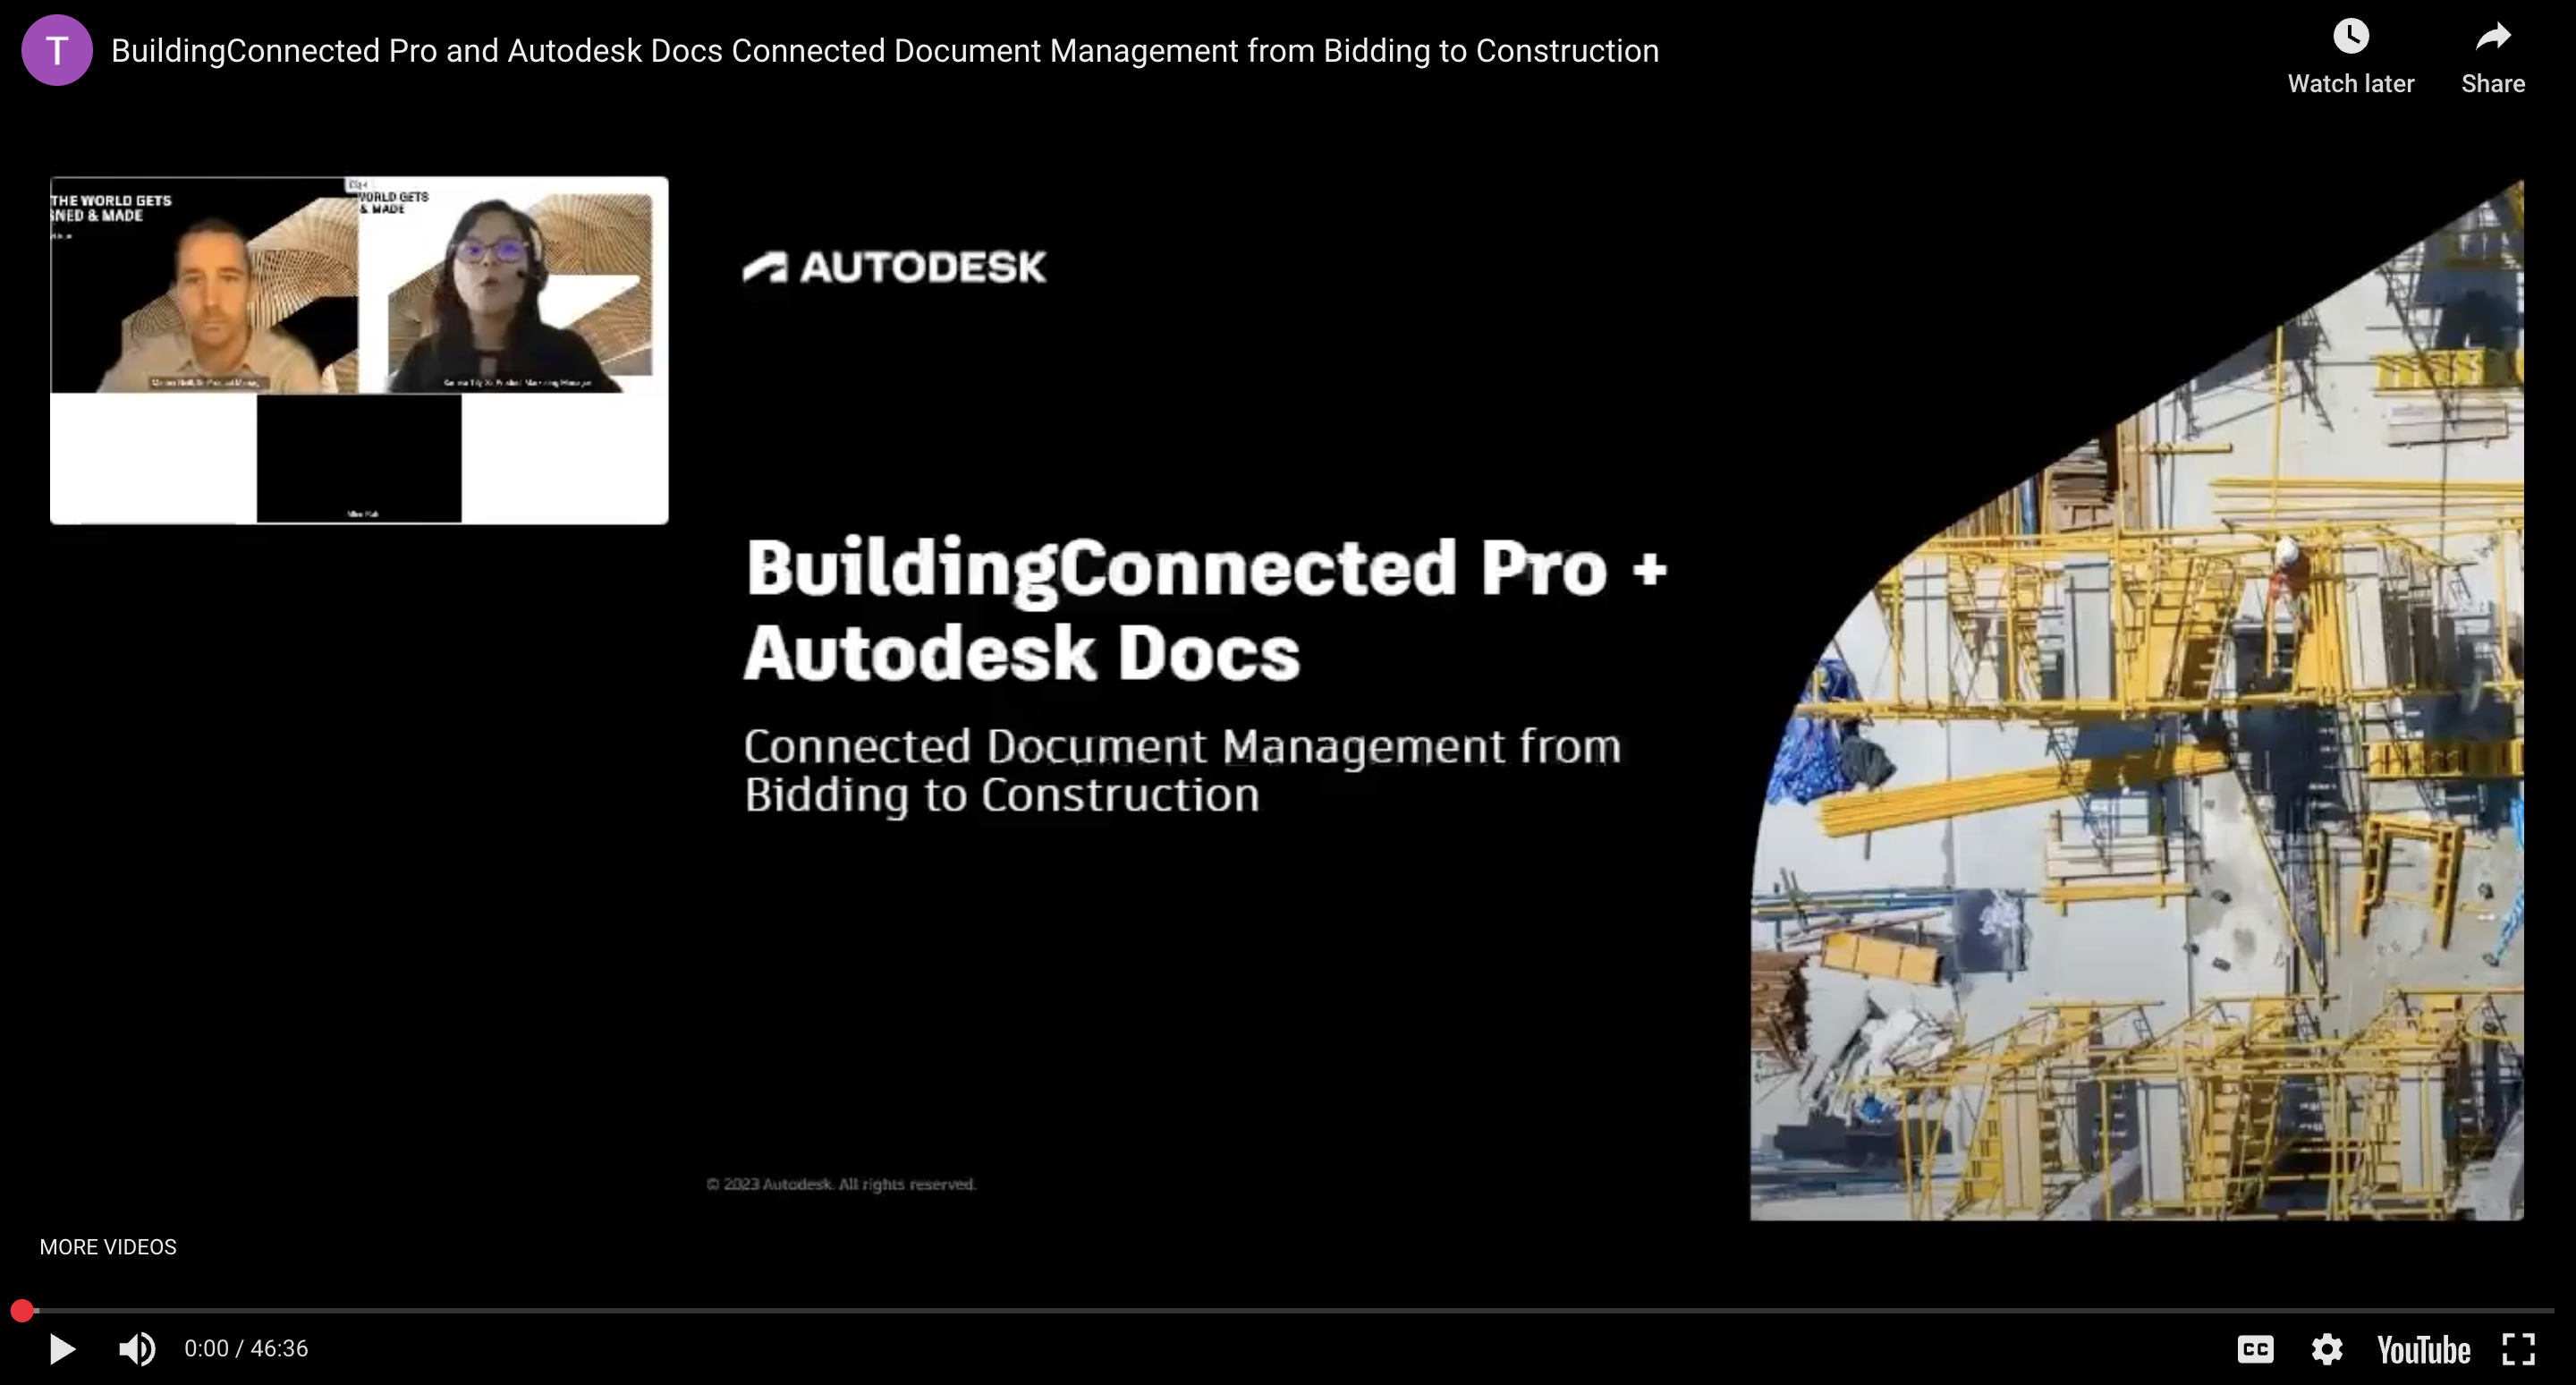Click the MORE VIDEOS label
The width and height of the screenshot is (2576, 1385).
pyautogui.click(x=108, y=1247)
